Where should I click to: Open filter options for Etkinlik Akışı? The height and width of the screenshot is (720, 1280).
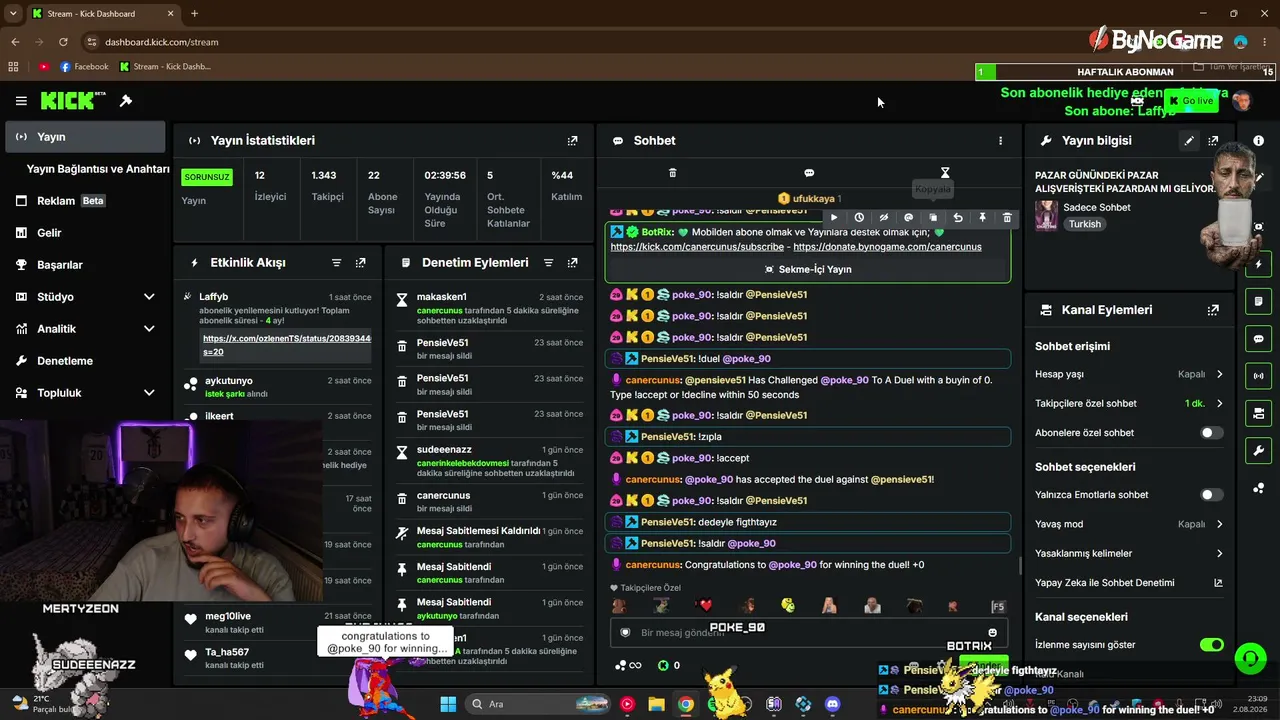click(x=336, y=263)
